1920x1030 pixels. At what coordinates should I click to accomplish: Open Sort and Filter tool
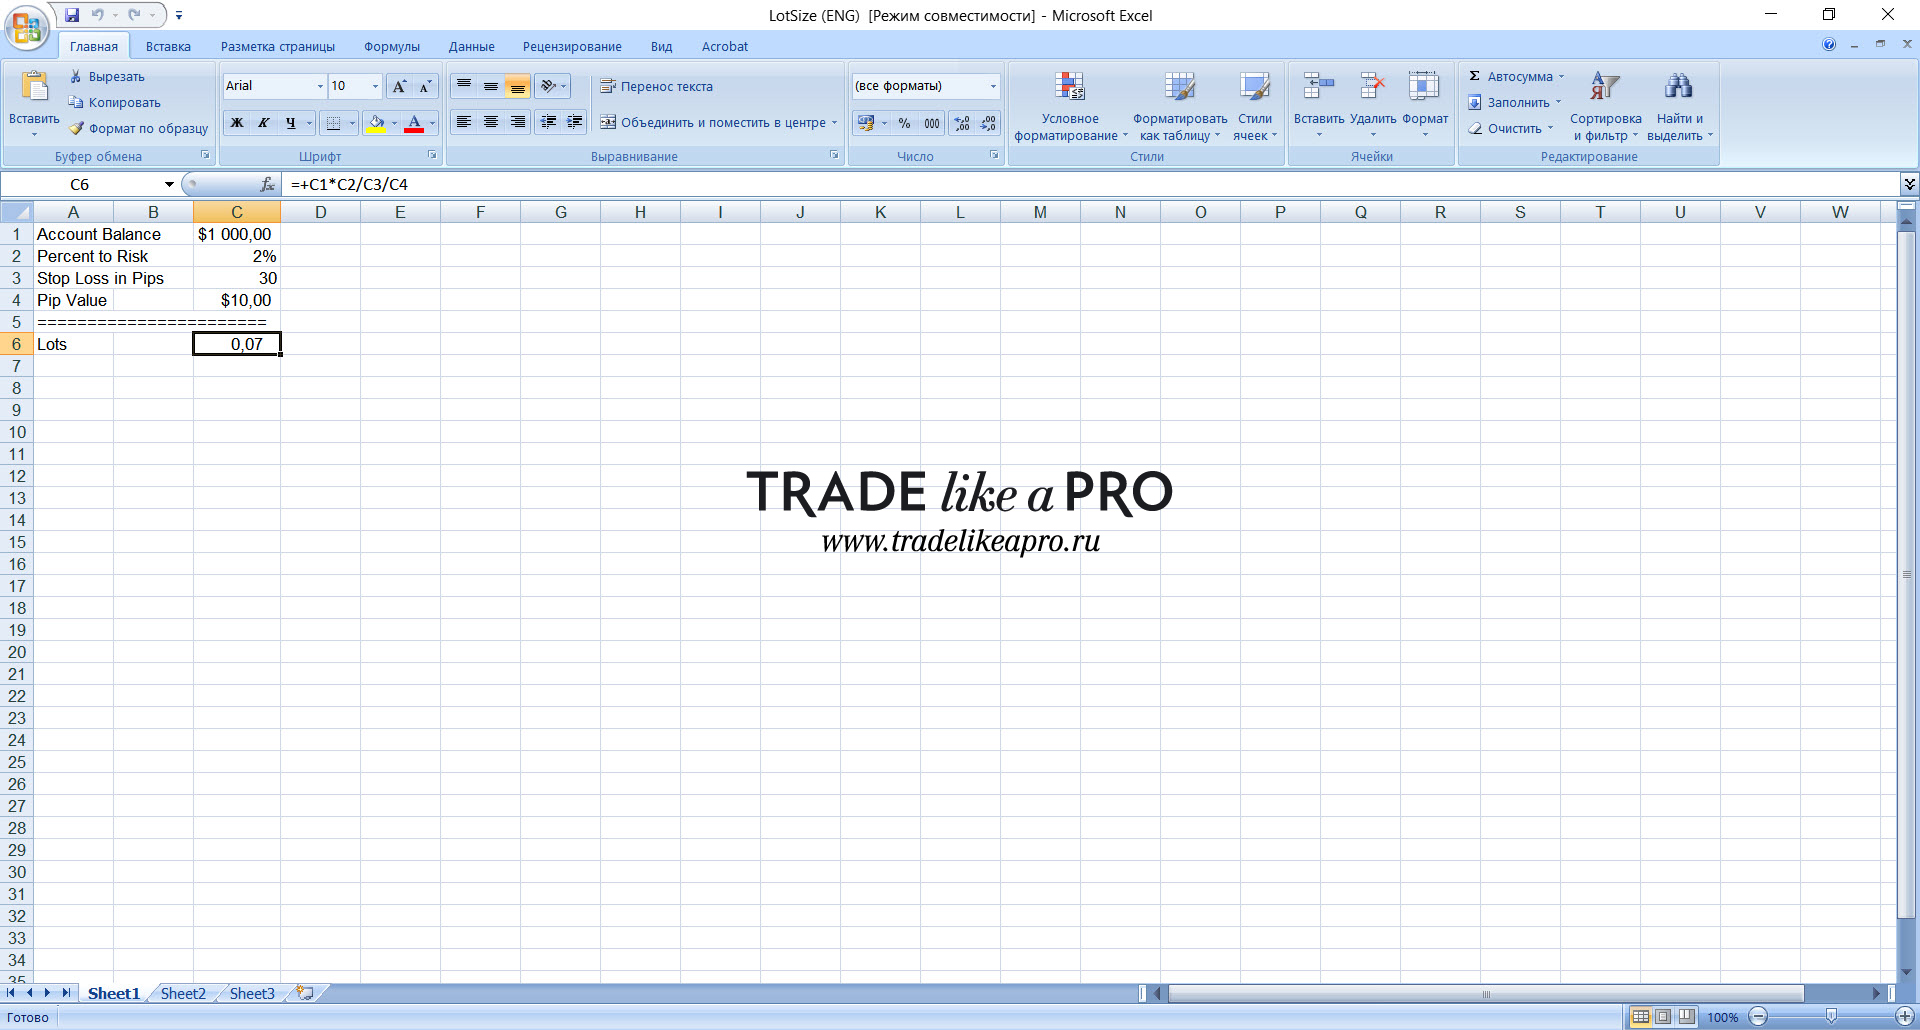click(x=1605, y=106)
